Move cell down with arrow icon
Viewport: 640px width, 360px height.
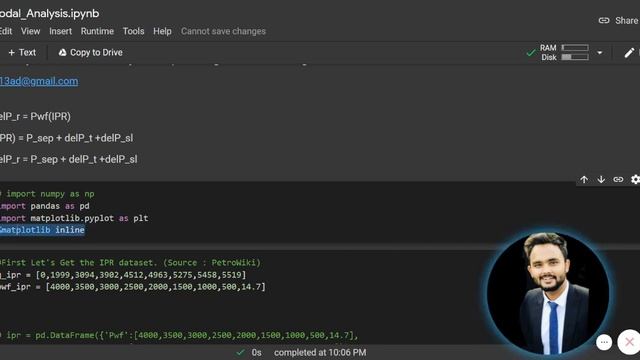[601, 180]
